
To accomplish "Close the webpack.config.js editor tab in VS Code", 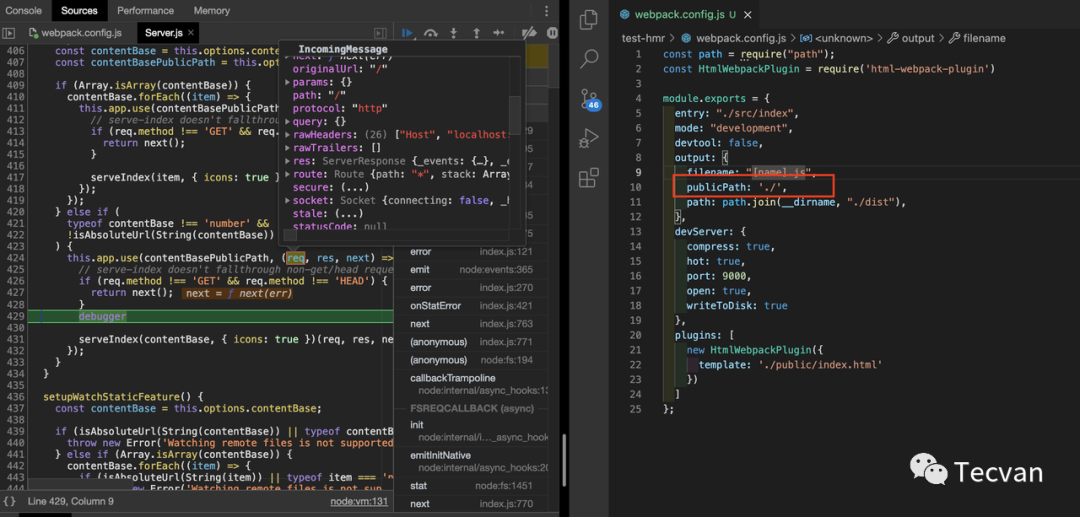I will (x=749, y=14).
